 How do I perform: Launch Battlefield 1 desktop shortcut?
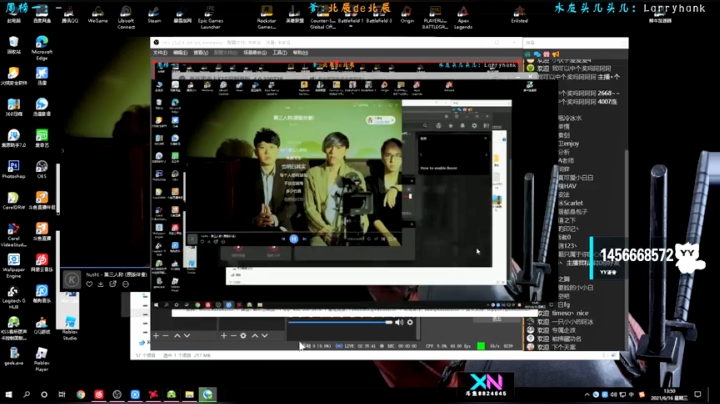click(x=350, y=15)
